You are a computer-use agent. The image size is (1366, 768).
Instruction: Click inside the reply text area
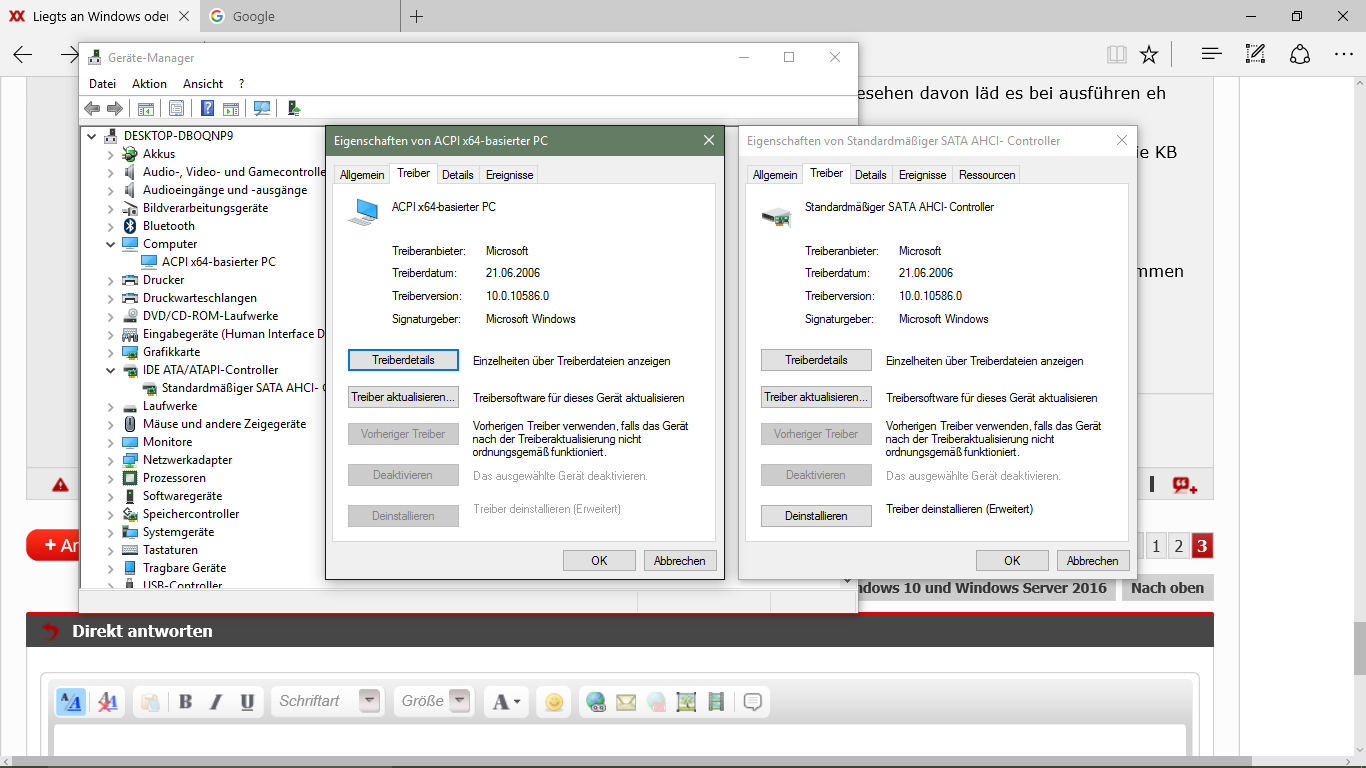coord(620,740)
